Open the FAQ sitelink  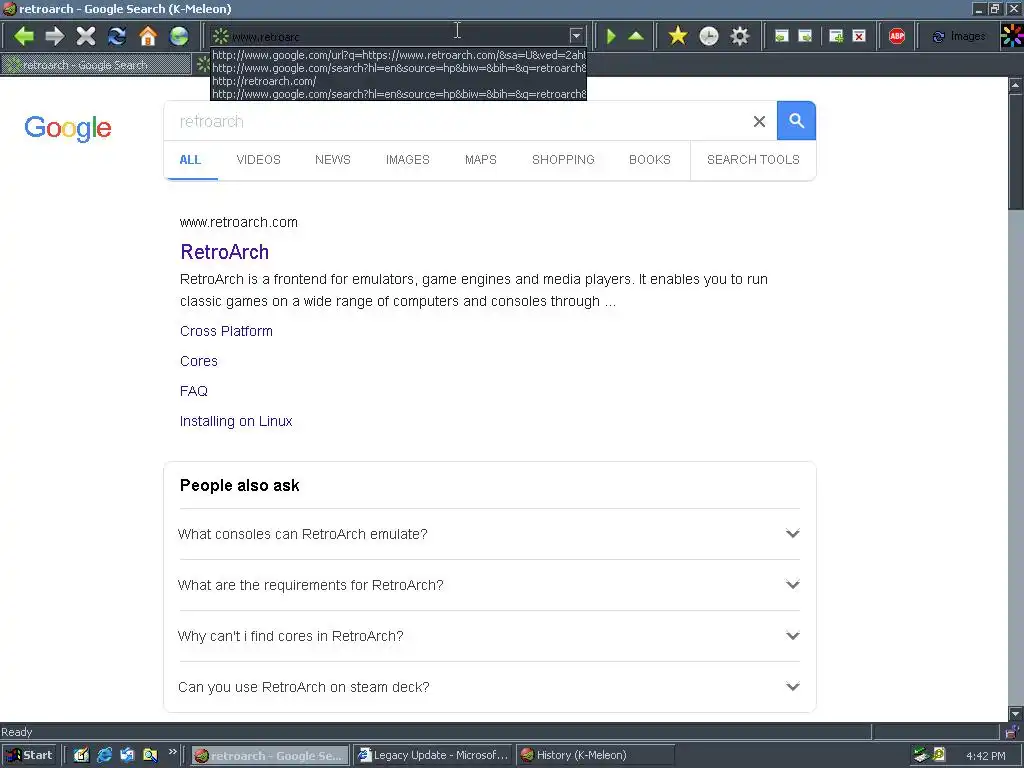[194, 392]
